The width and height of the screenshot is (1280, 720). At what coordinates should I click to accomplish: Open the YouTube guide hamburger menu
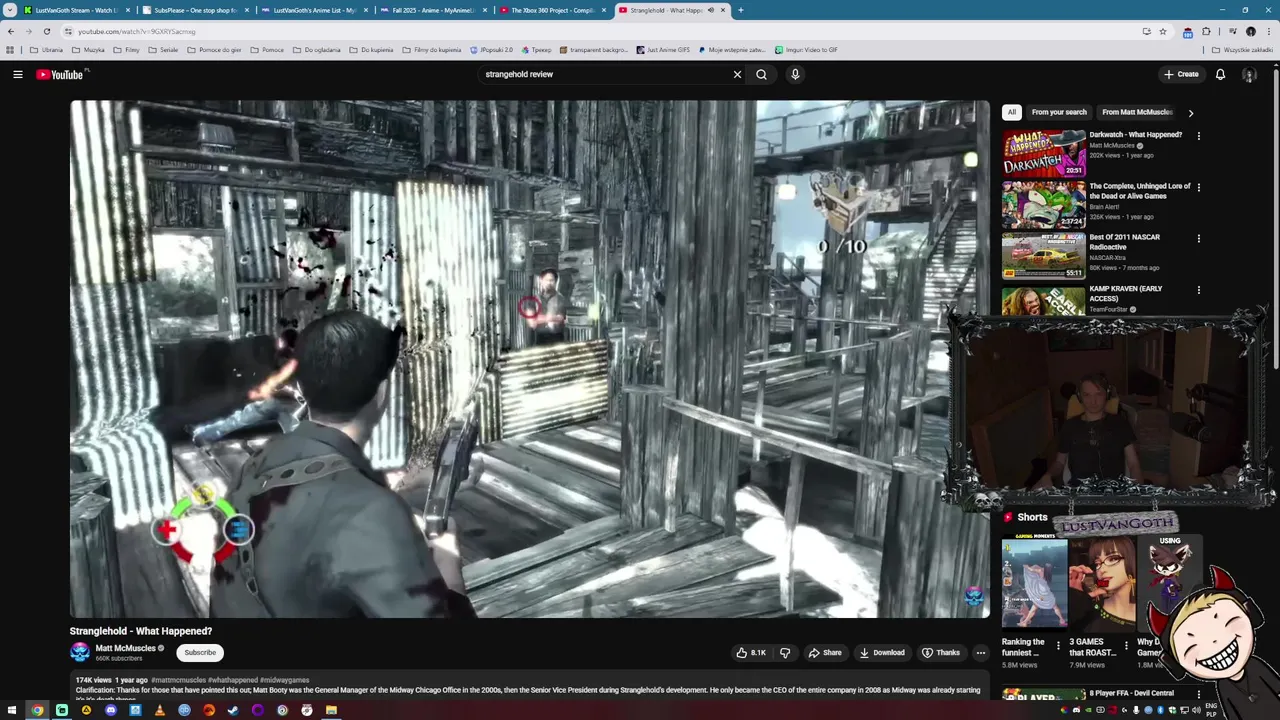(x=17, y=74)
